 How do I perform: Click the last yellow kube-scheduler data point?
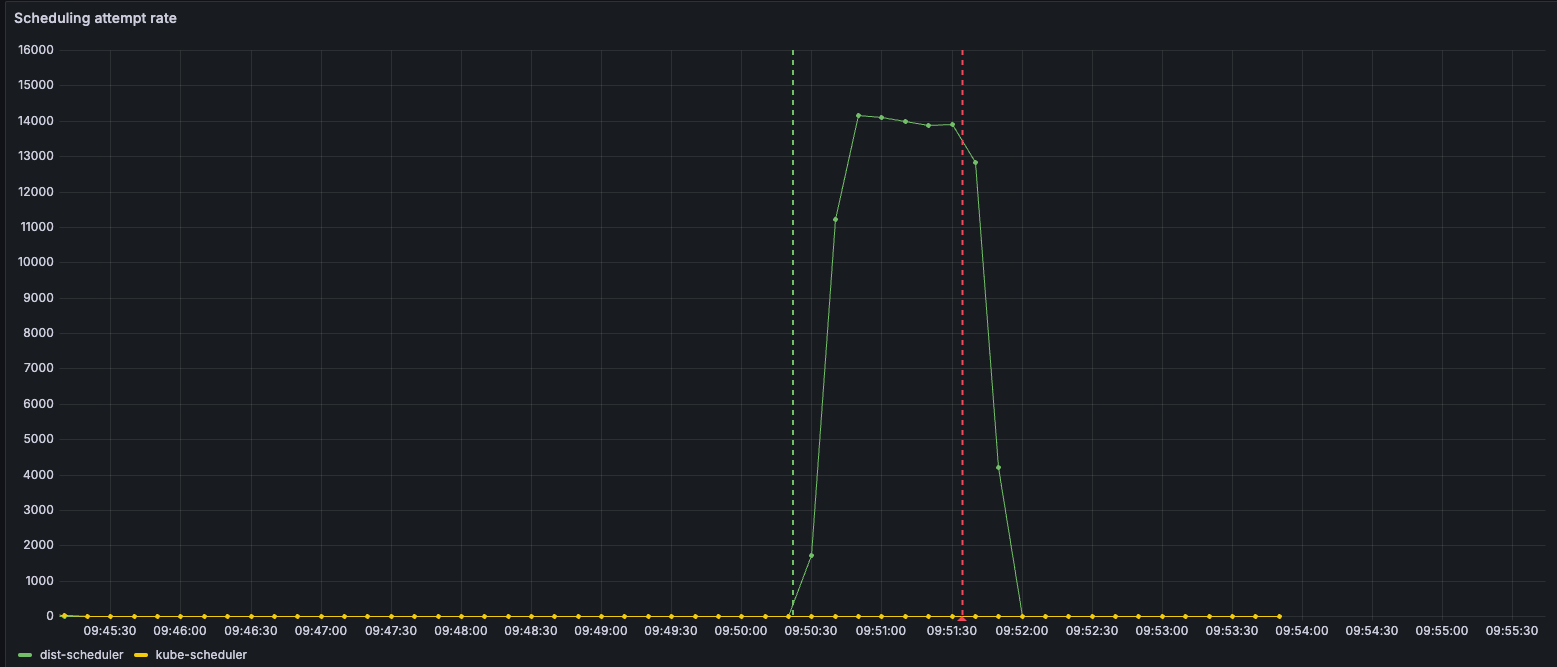(x=1279, y=616)
